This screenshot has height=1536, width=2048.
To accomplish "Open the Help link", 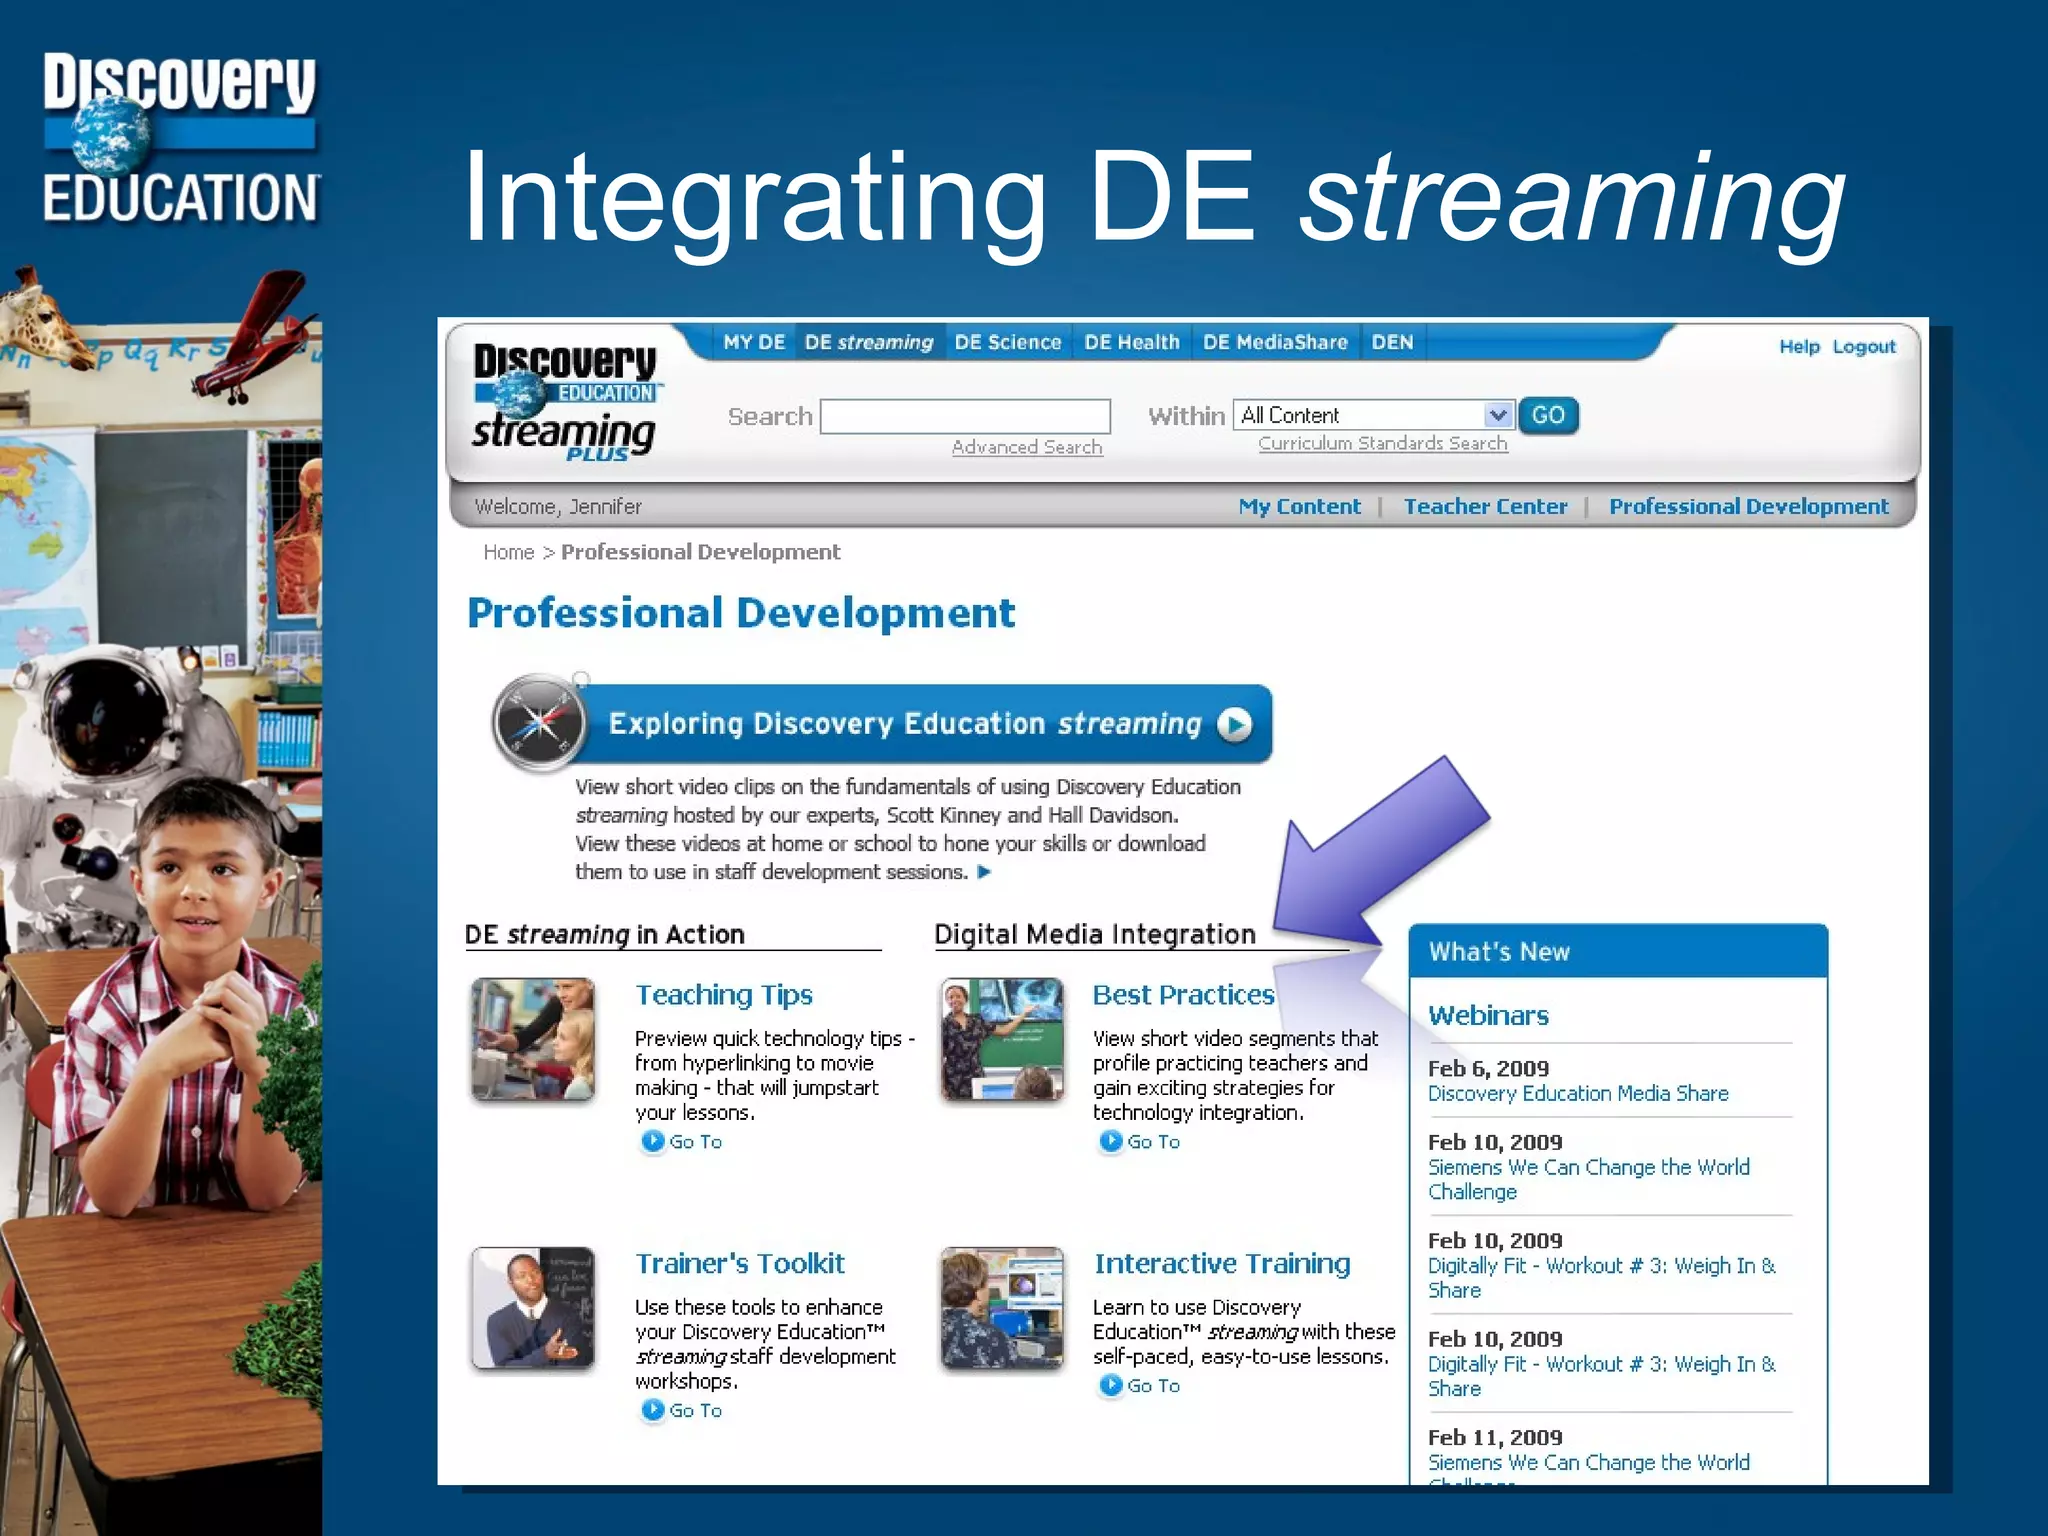I will pyautogui.click(x=1799, y=347).
